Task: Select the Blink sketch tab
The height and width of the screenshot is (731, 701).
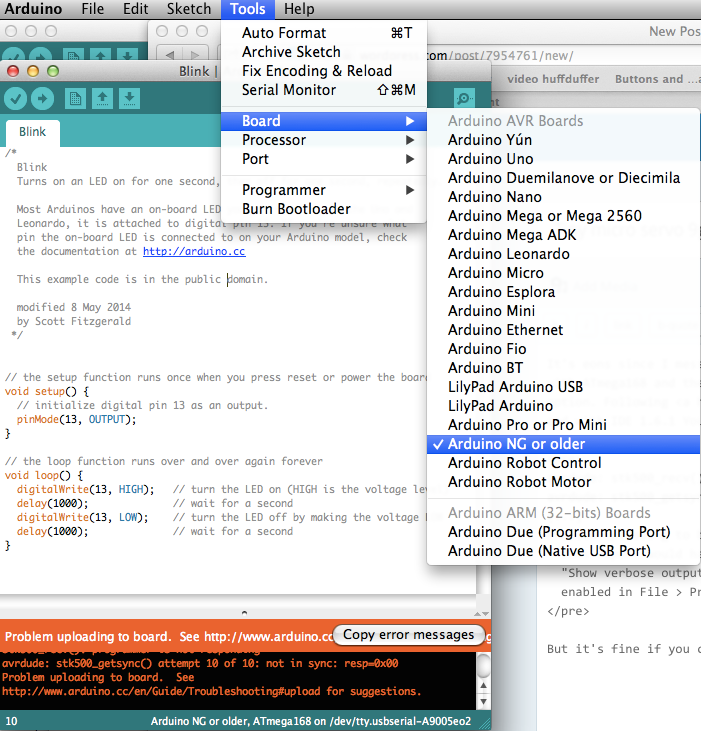Action: [33, 132]
